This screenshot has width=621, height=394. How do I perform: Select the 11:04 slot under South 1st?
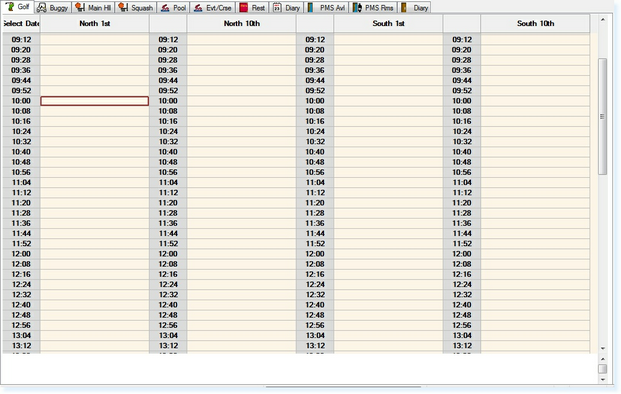point(388,183)
